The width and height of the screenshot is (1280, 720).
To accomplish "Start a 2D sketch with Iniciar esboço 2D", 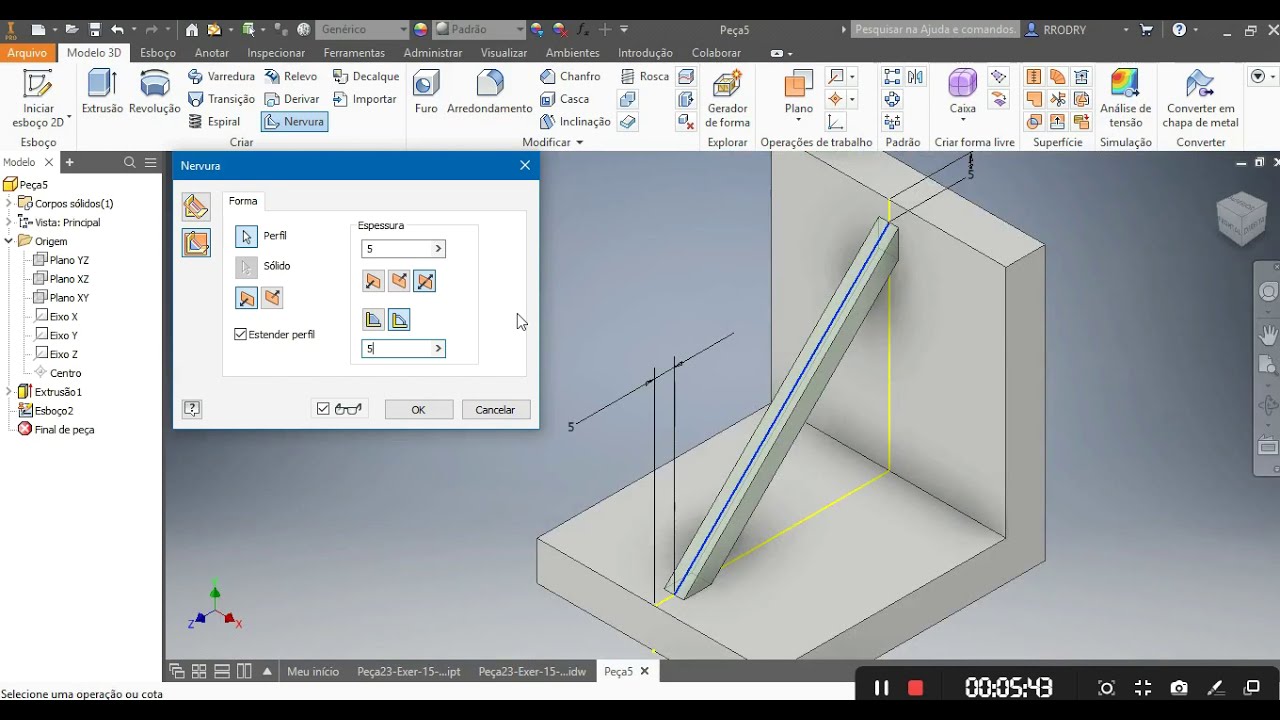I will 38,98.
